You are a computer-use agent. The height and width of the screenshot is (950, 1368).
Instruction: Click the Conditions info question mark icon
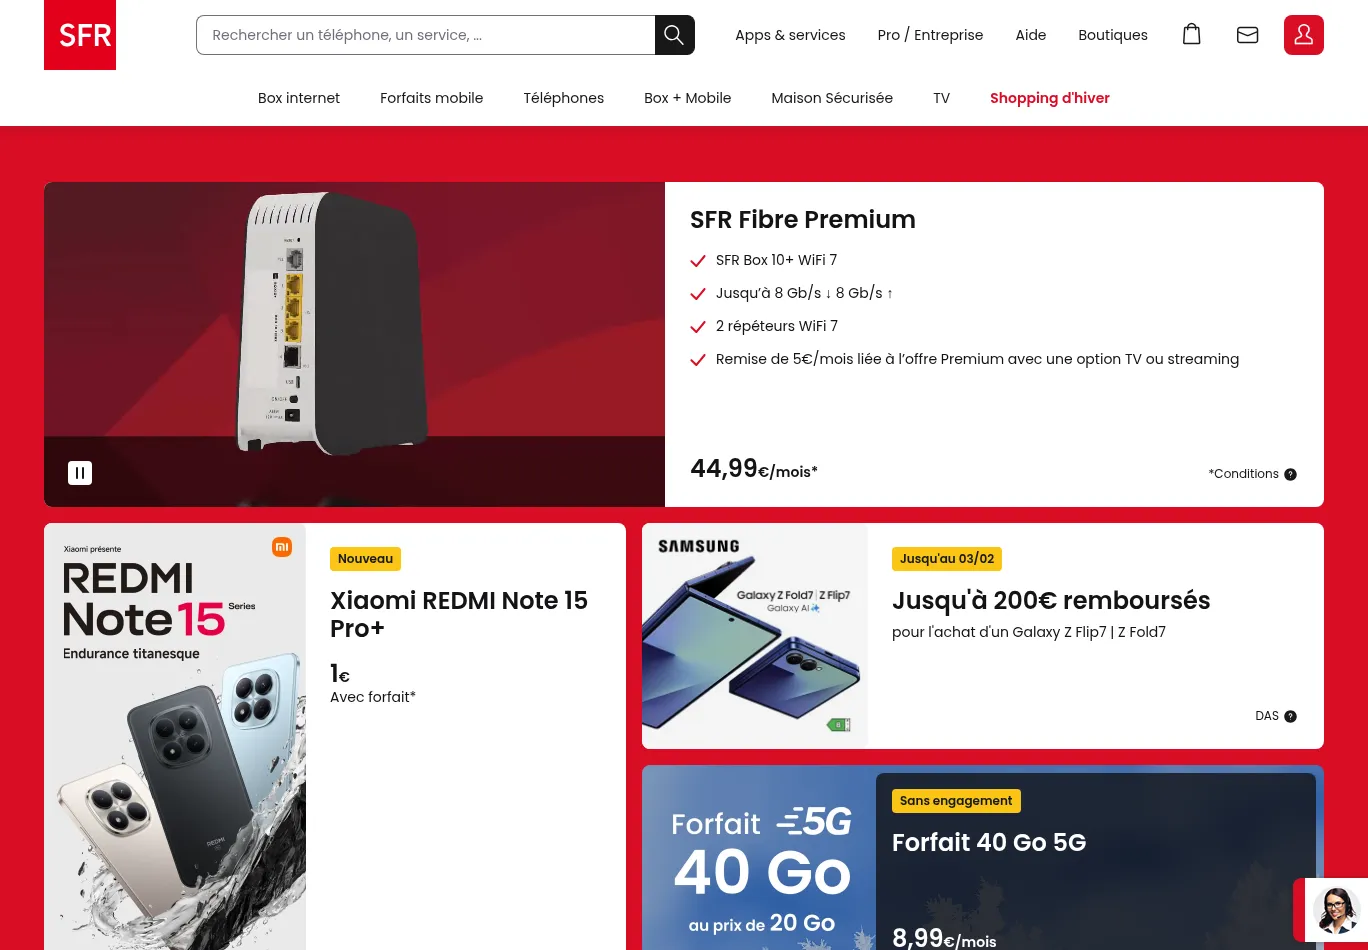click(1290, 474)
